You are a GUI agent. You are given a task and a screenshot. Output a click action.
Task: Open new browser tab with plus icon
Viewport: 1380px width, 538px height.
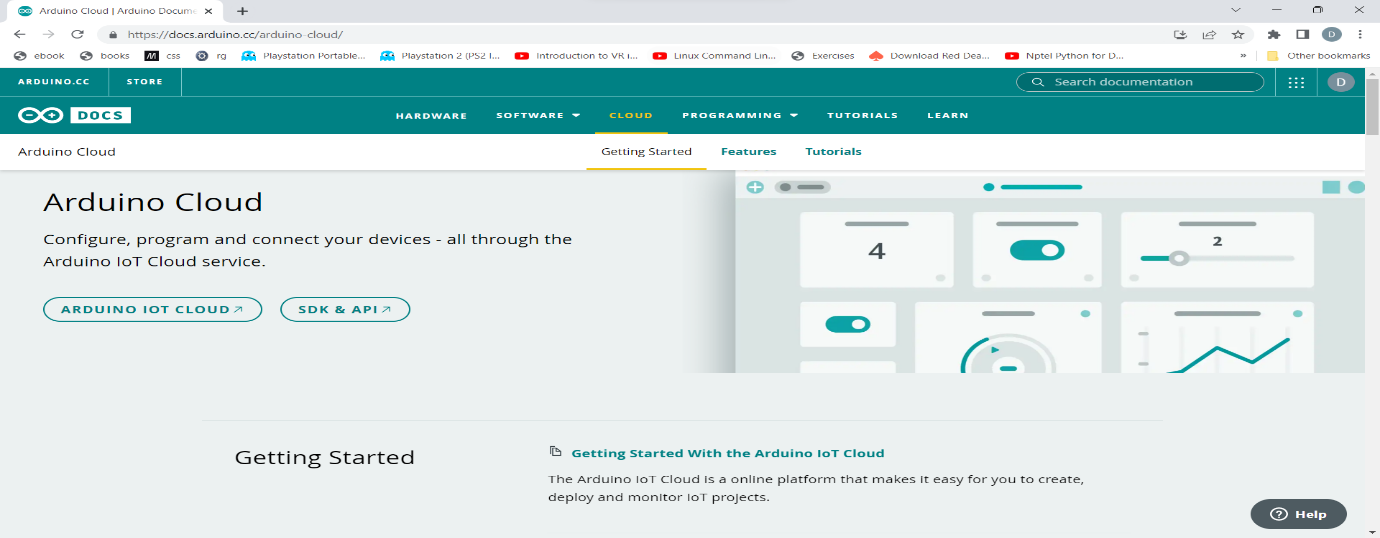pyautogui.click(x=243, y=11)
